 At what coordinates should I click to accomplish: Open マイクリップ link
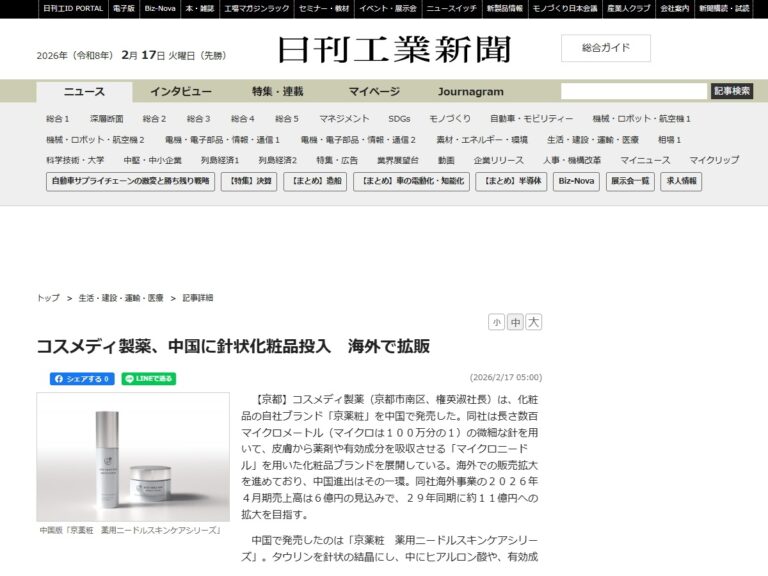(x=714, y=160)
